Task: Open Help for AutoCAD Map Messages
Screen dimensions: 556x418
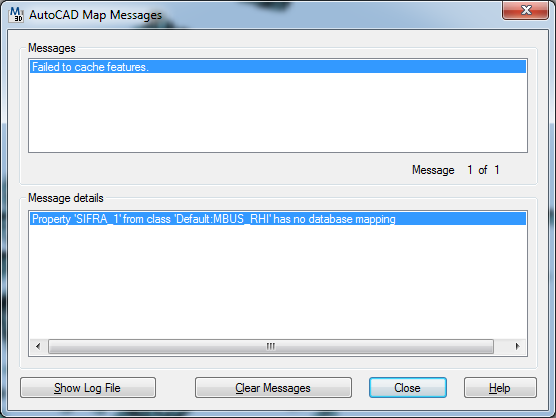Action: click(x=500, y=388)
